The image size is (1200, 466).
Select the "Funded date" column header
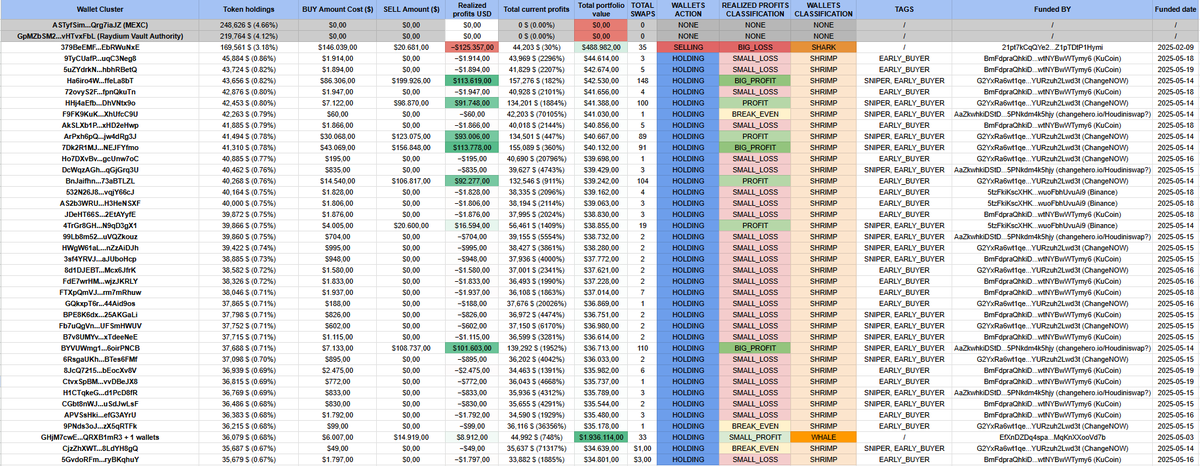tap(1176, 7)
